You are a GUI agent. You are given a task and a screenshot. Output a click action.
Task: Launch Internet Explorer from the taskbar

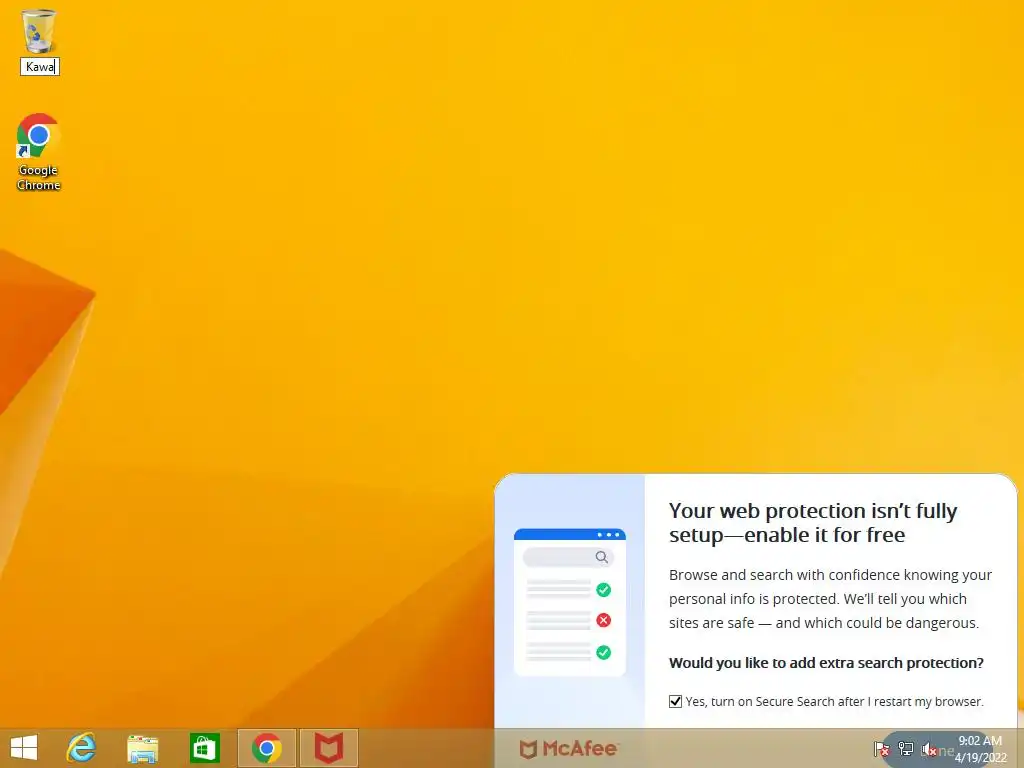tap(81, 748)
